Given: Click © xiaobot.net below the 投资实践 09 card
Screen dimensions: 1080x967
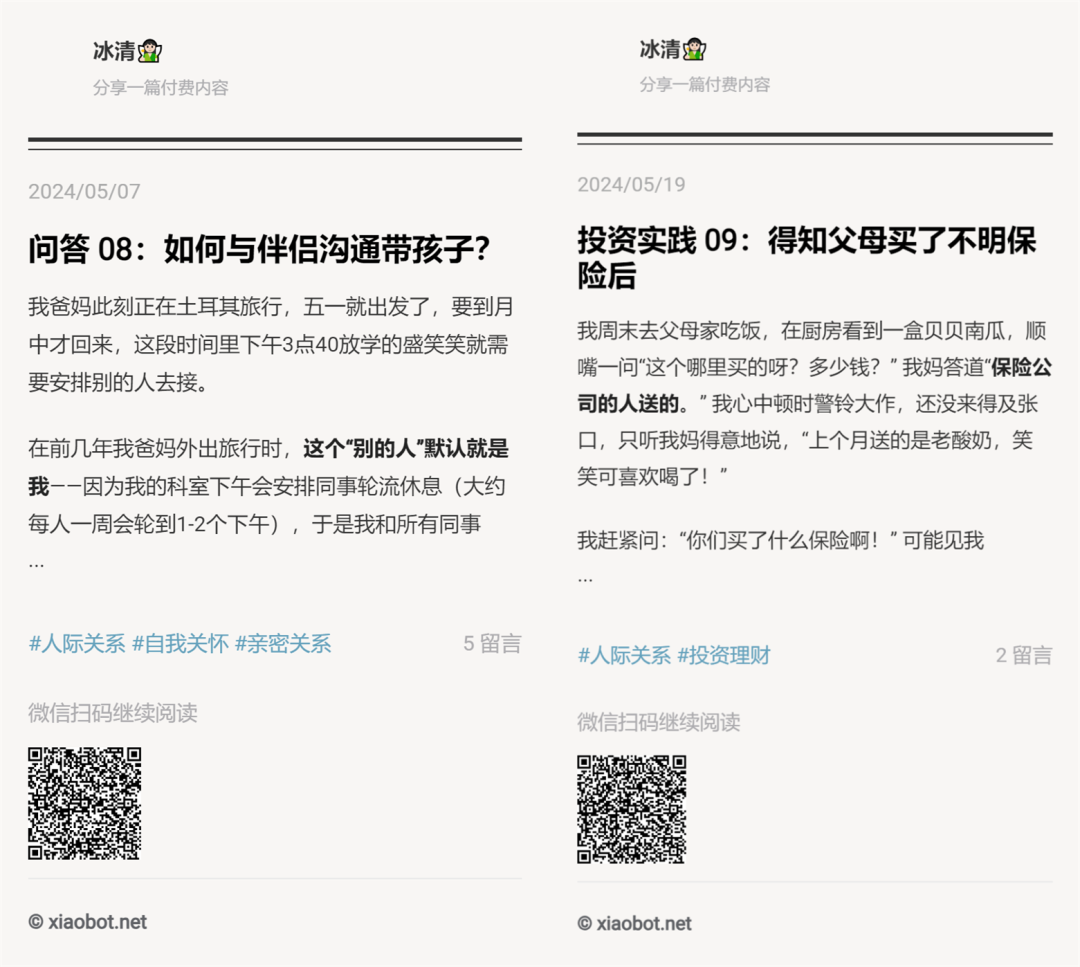Looking at the screenshot, I should tap(634, 924).
